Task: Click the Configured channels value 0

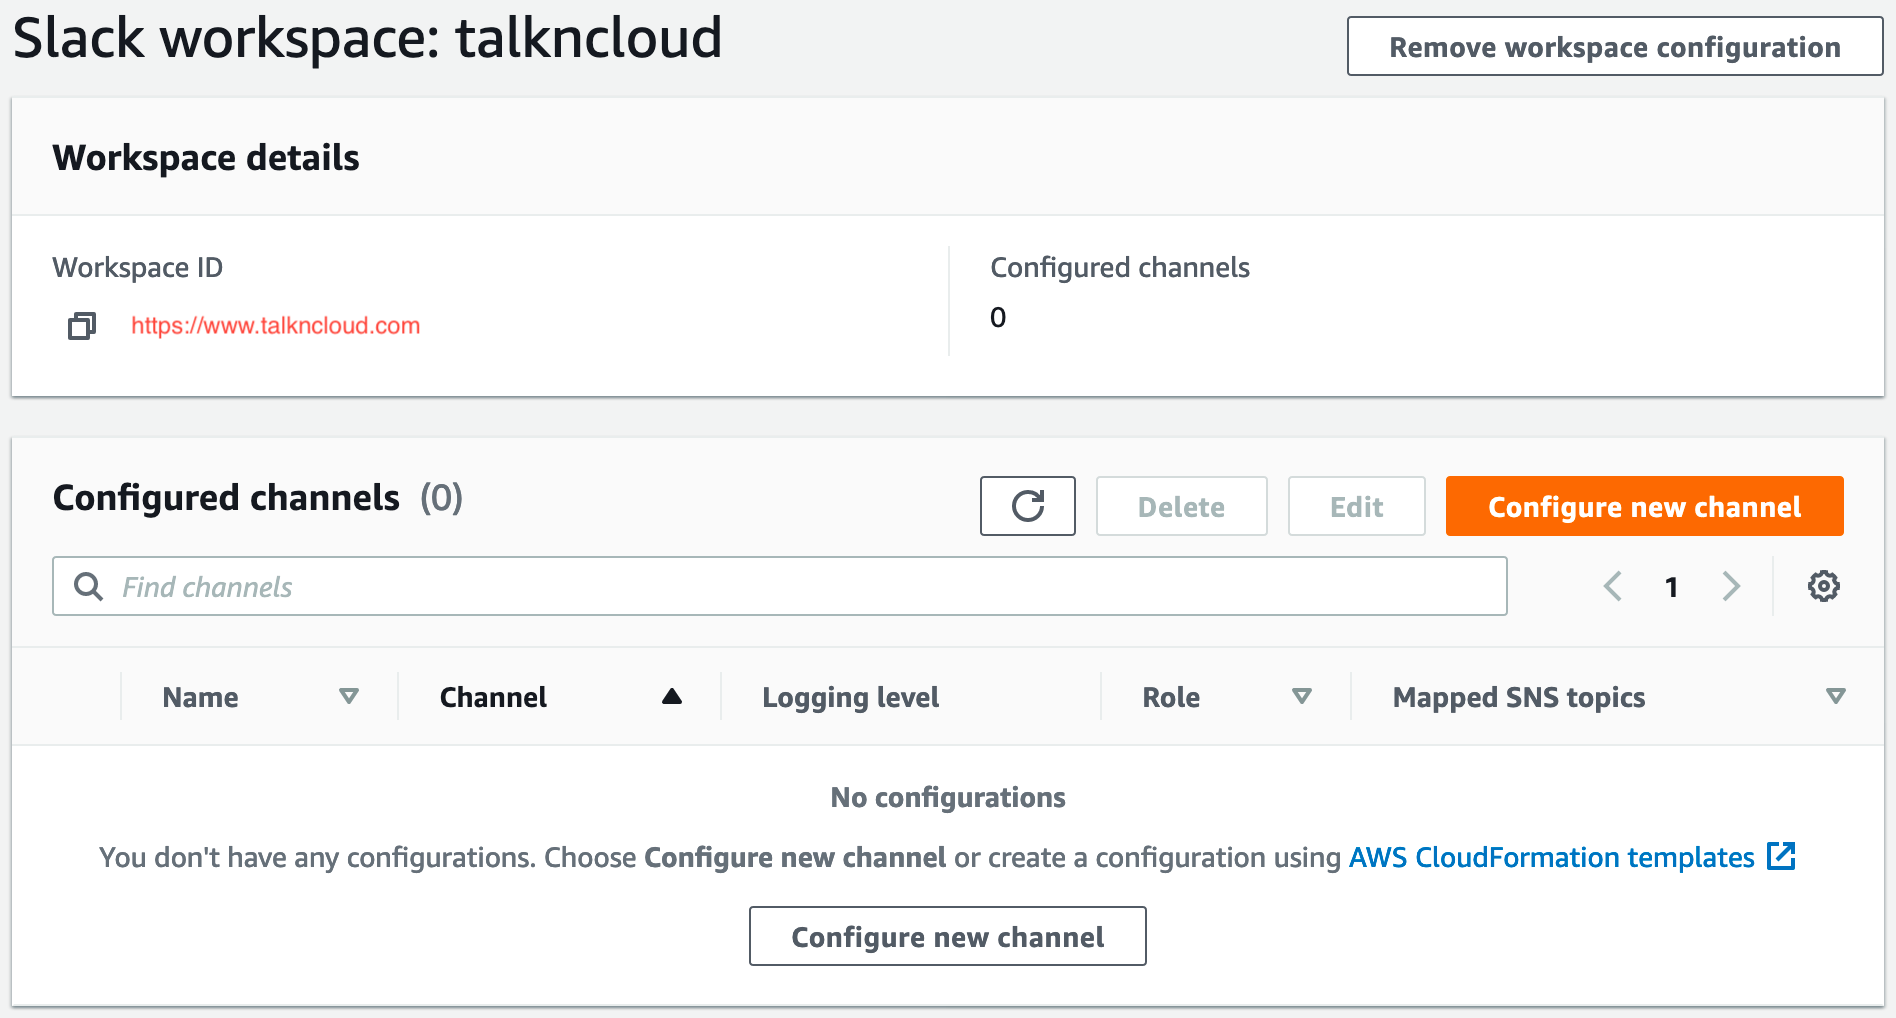Action: click(998, 317)
